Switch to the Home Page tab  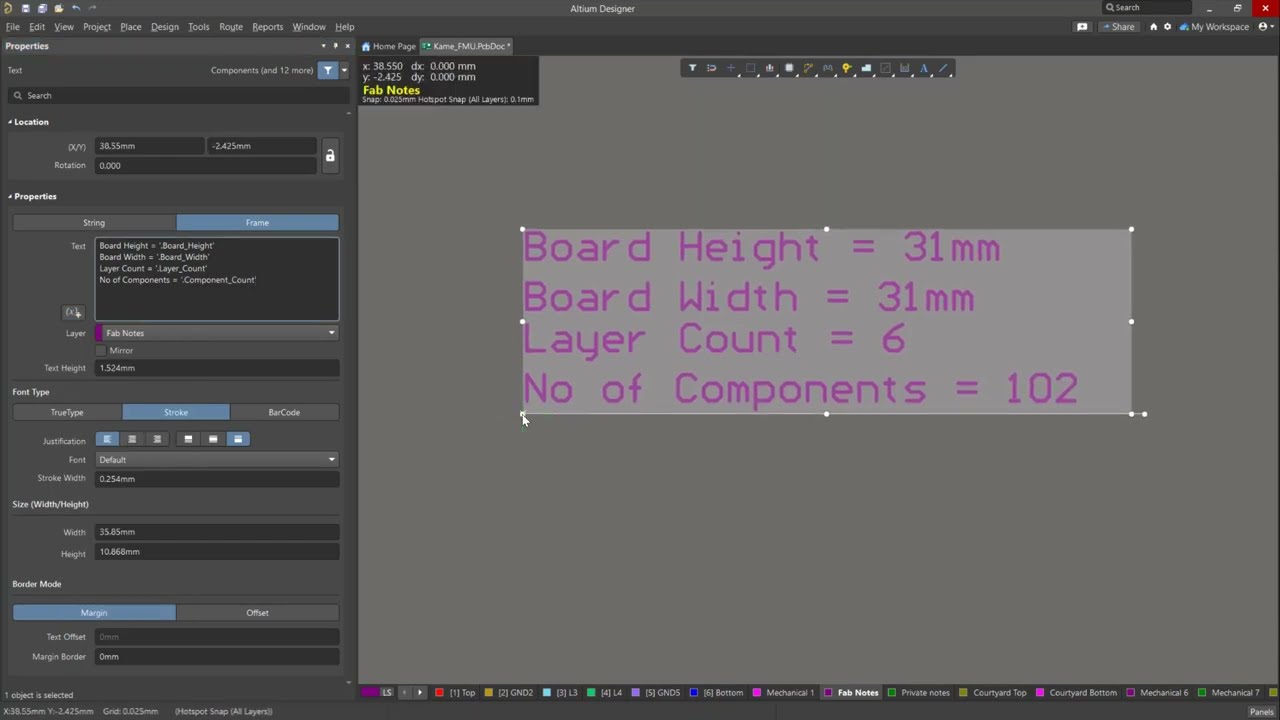click(x=389, y=46)
